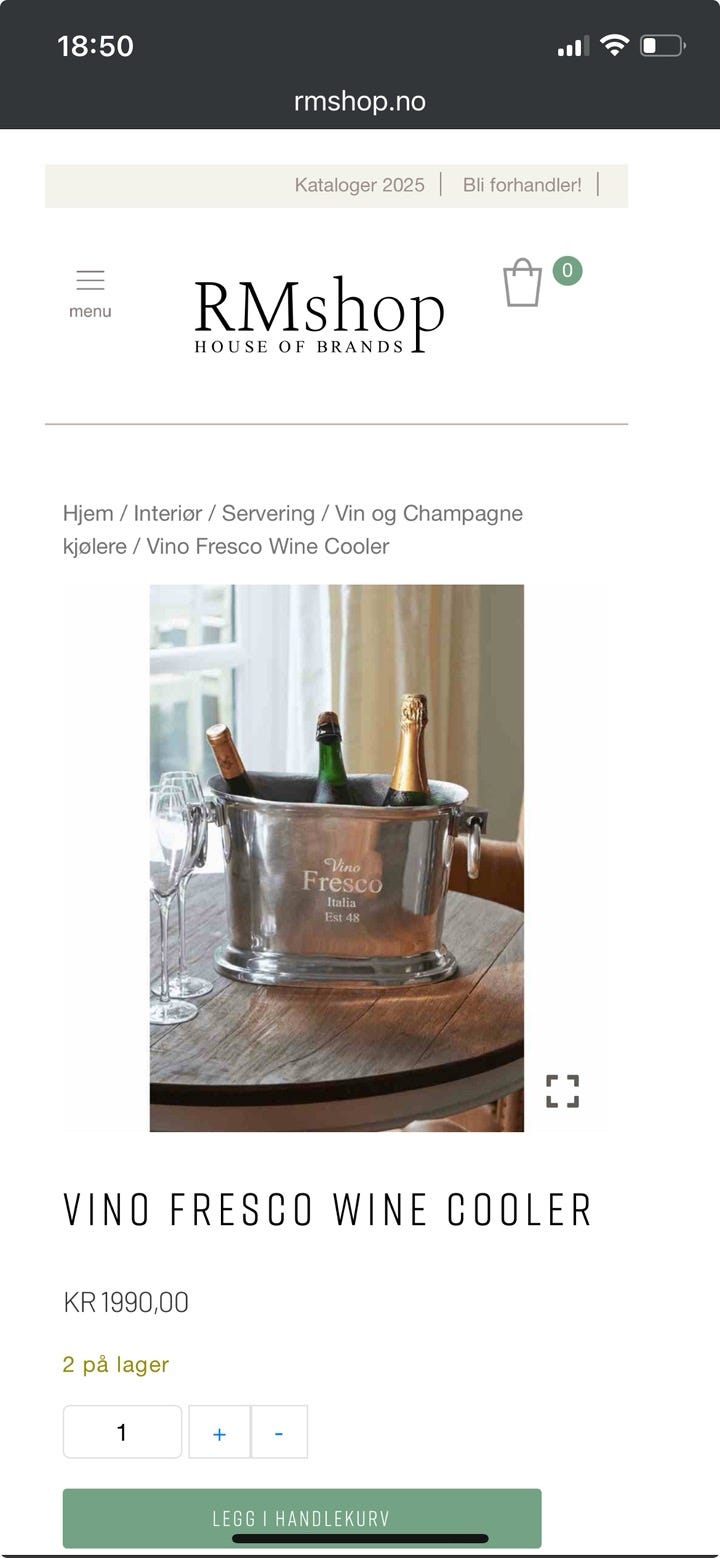720x1558 pixels.
Task: Tap the Wi-Fi status icon
Action: tap(614, 45)
